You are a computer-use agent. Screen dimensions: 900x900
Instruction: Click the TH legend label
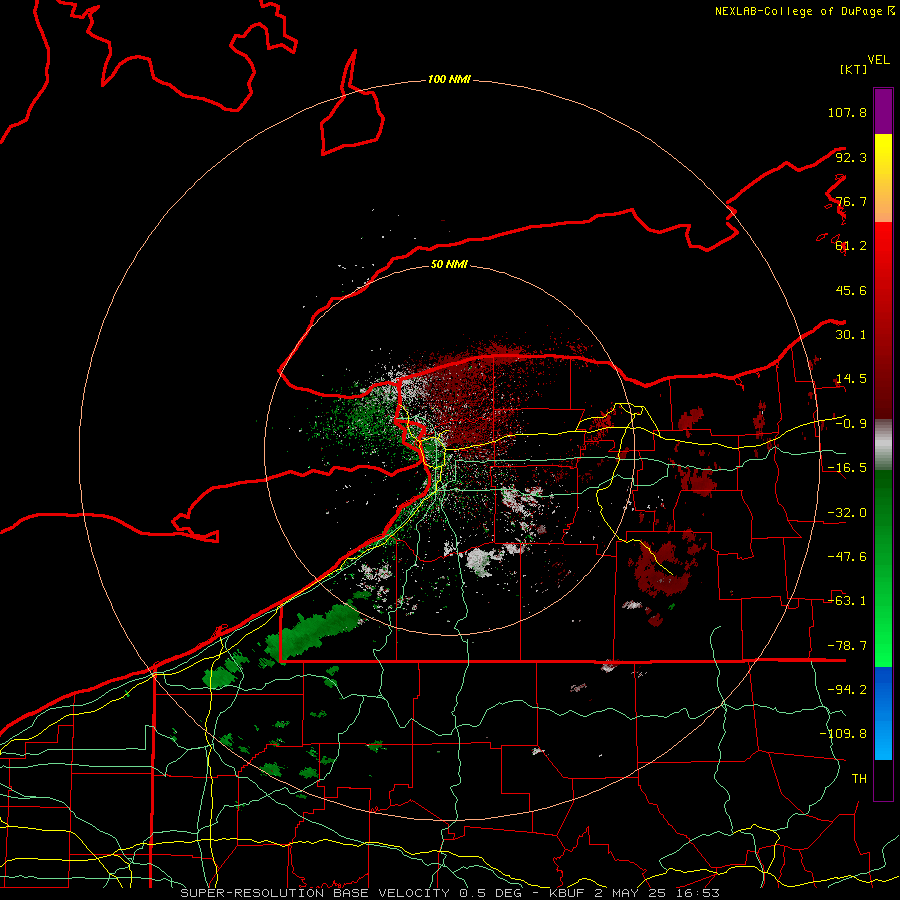coord(859,779)
